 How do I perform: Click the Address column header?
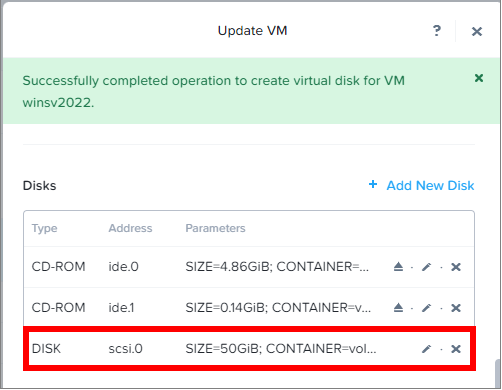click(130, 228)
